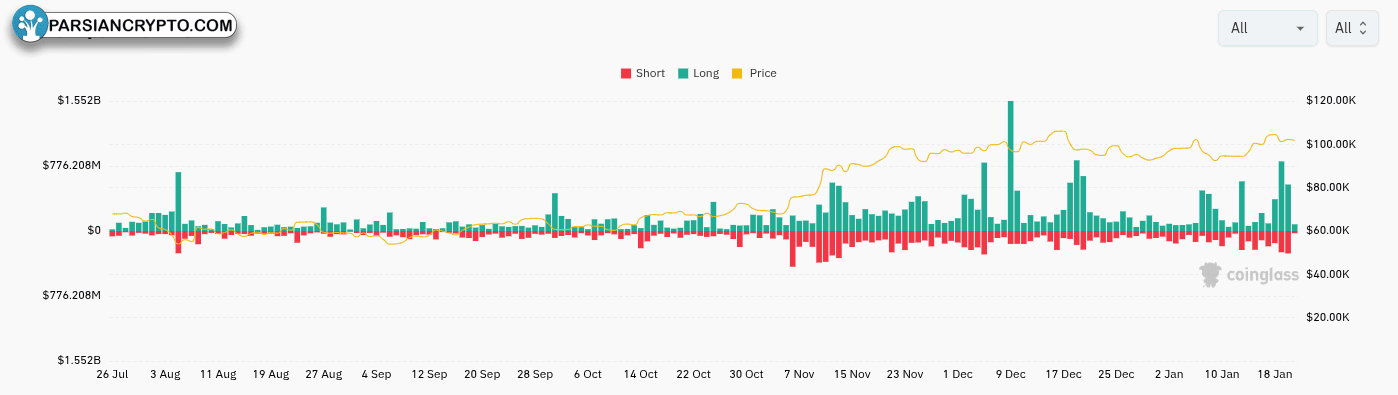Open the first All dropdown
Image resolution: width=1398 pixels, height=395 pixels.
(x=1267, y=28)
